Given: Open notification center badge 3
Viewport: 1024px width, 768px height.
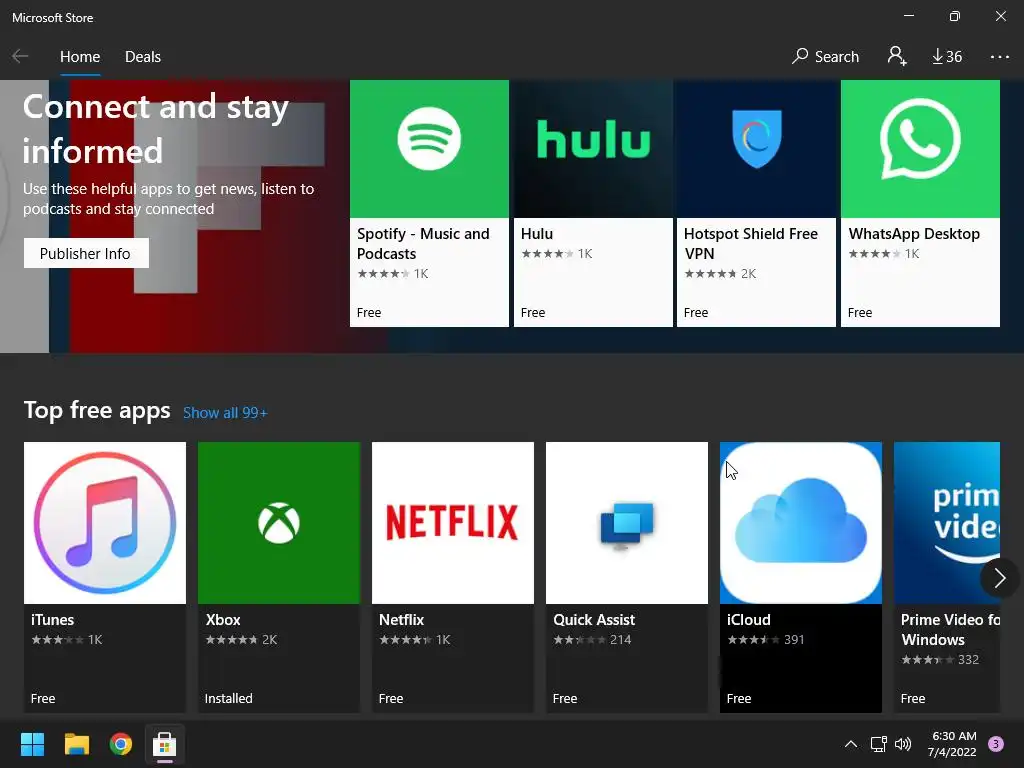Looking at the screenshot, I should point(996,744).
